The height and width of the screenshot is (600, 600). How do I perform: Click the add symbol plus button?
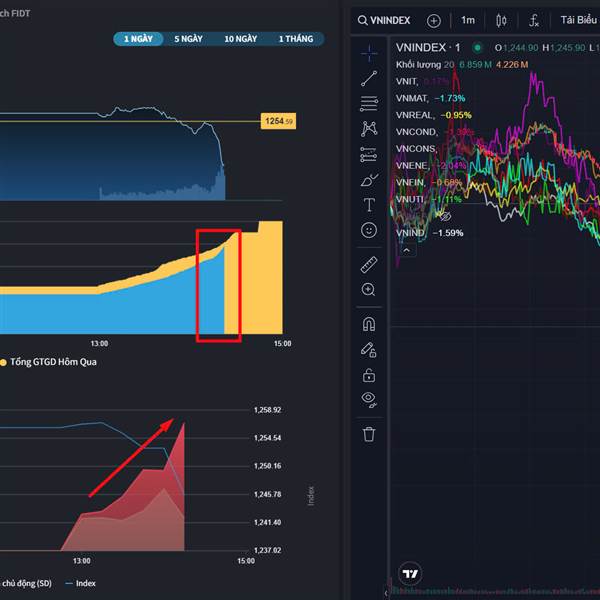point(433,20)
